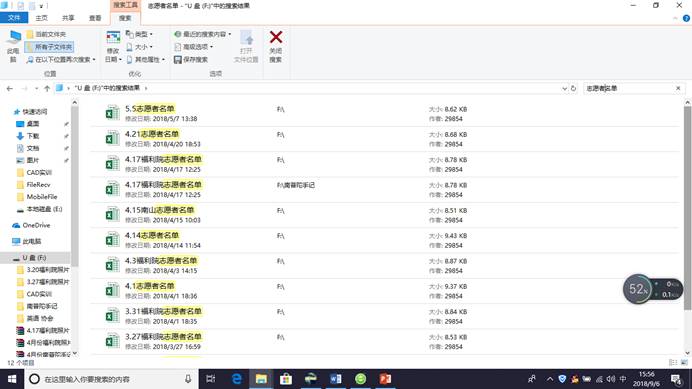The height and width of the screenshot is (389, 692).
Task: Select the This PC search location icon
Action: tap(14, 38)
